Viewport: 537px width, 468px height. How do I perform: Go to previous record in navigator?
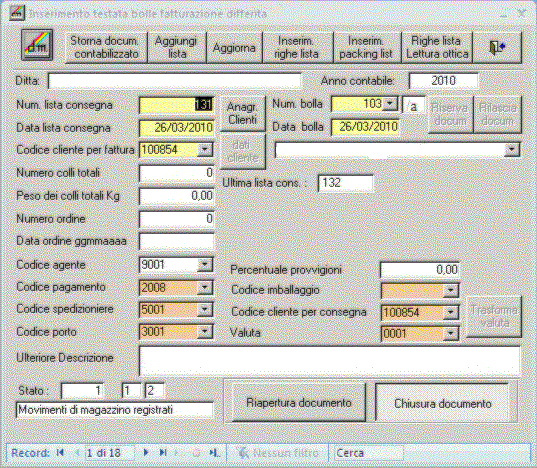(77, 453)
